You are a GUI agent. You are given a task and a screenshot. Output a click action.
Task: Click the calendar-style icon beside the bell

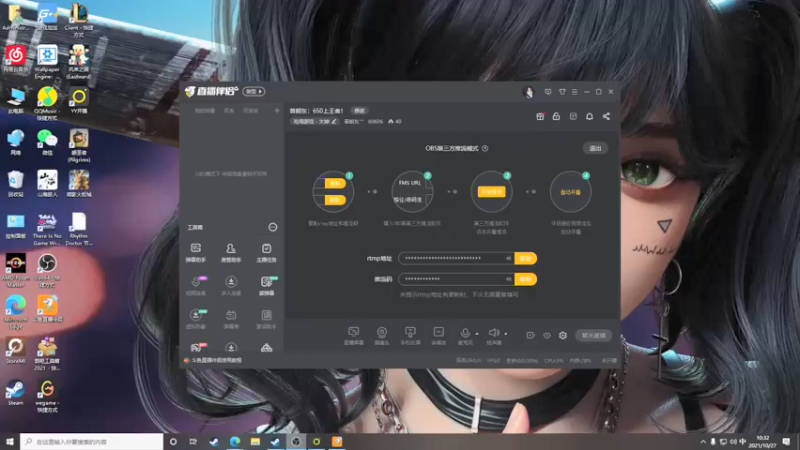[573, 116]
